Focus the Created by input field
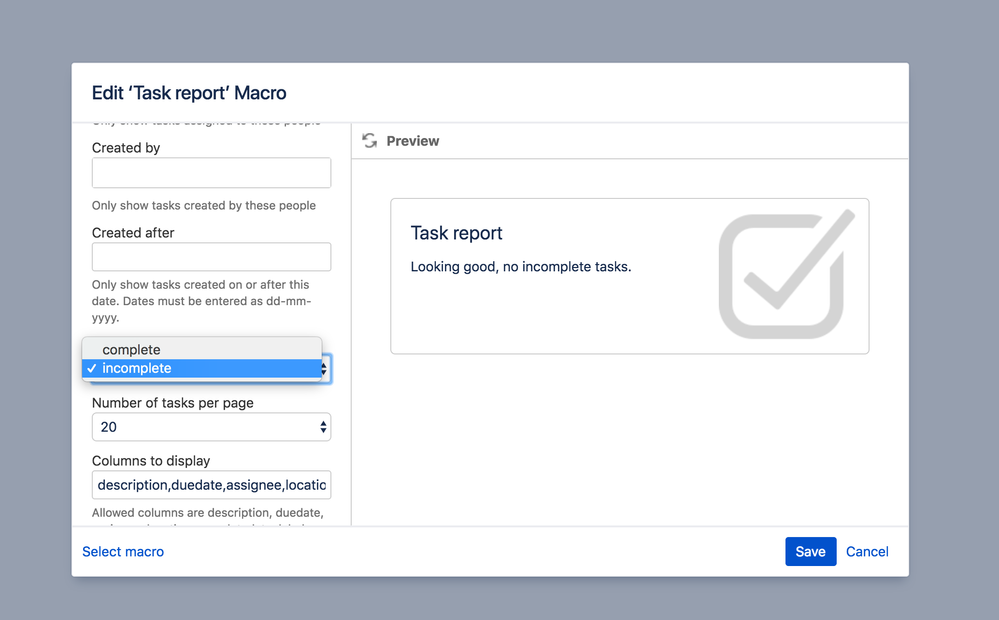The image size is (999, 620). (211, 173)
